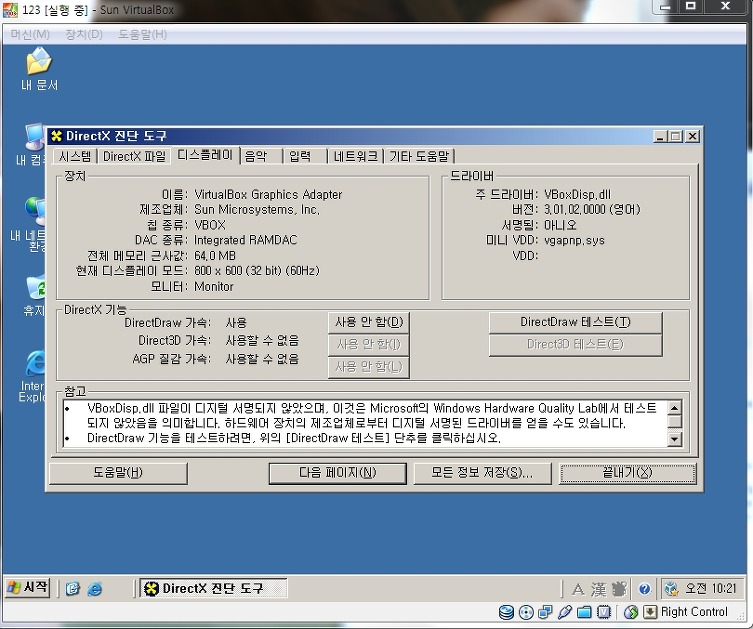The width and height of the screenshot is (753, 629).
Task: Open the 내 문서 desktop icon
Action: 39,69
